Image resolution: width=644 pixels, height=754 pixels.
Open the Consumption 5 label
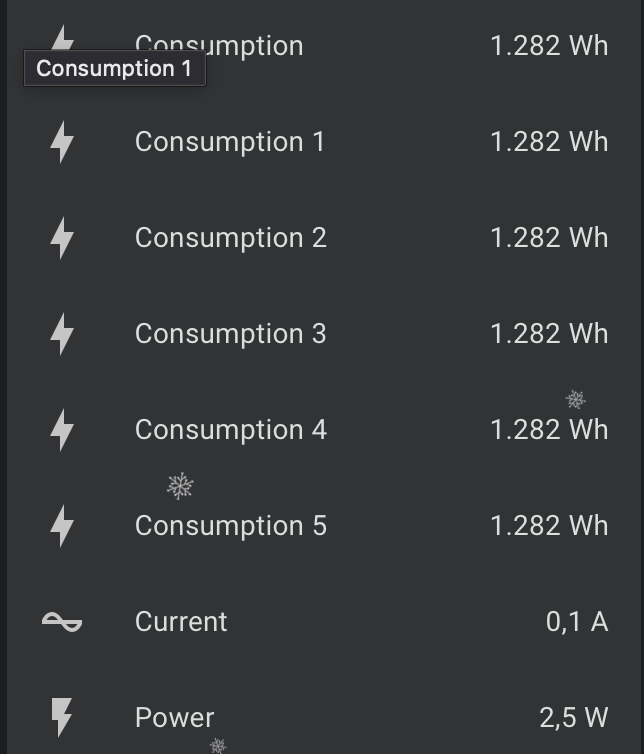click(x=230, y=526)
